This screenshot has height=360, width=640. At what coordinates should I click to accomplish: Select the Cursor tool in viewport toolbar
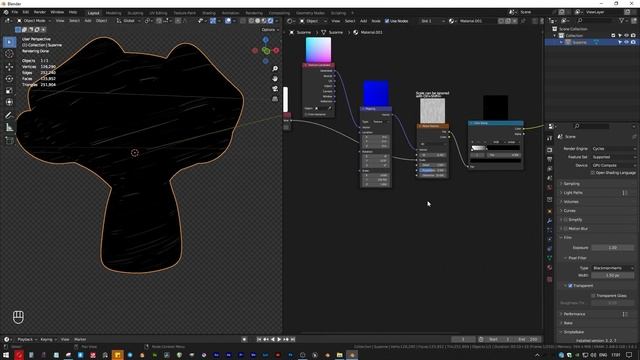coord(9,54)
